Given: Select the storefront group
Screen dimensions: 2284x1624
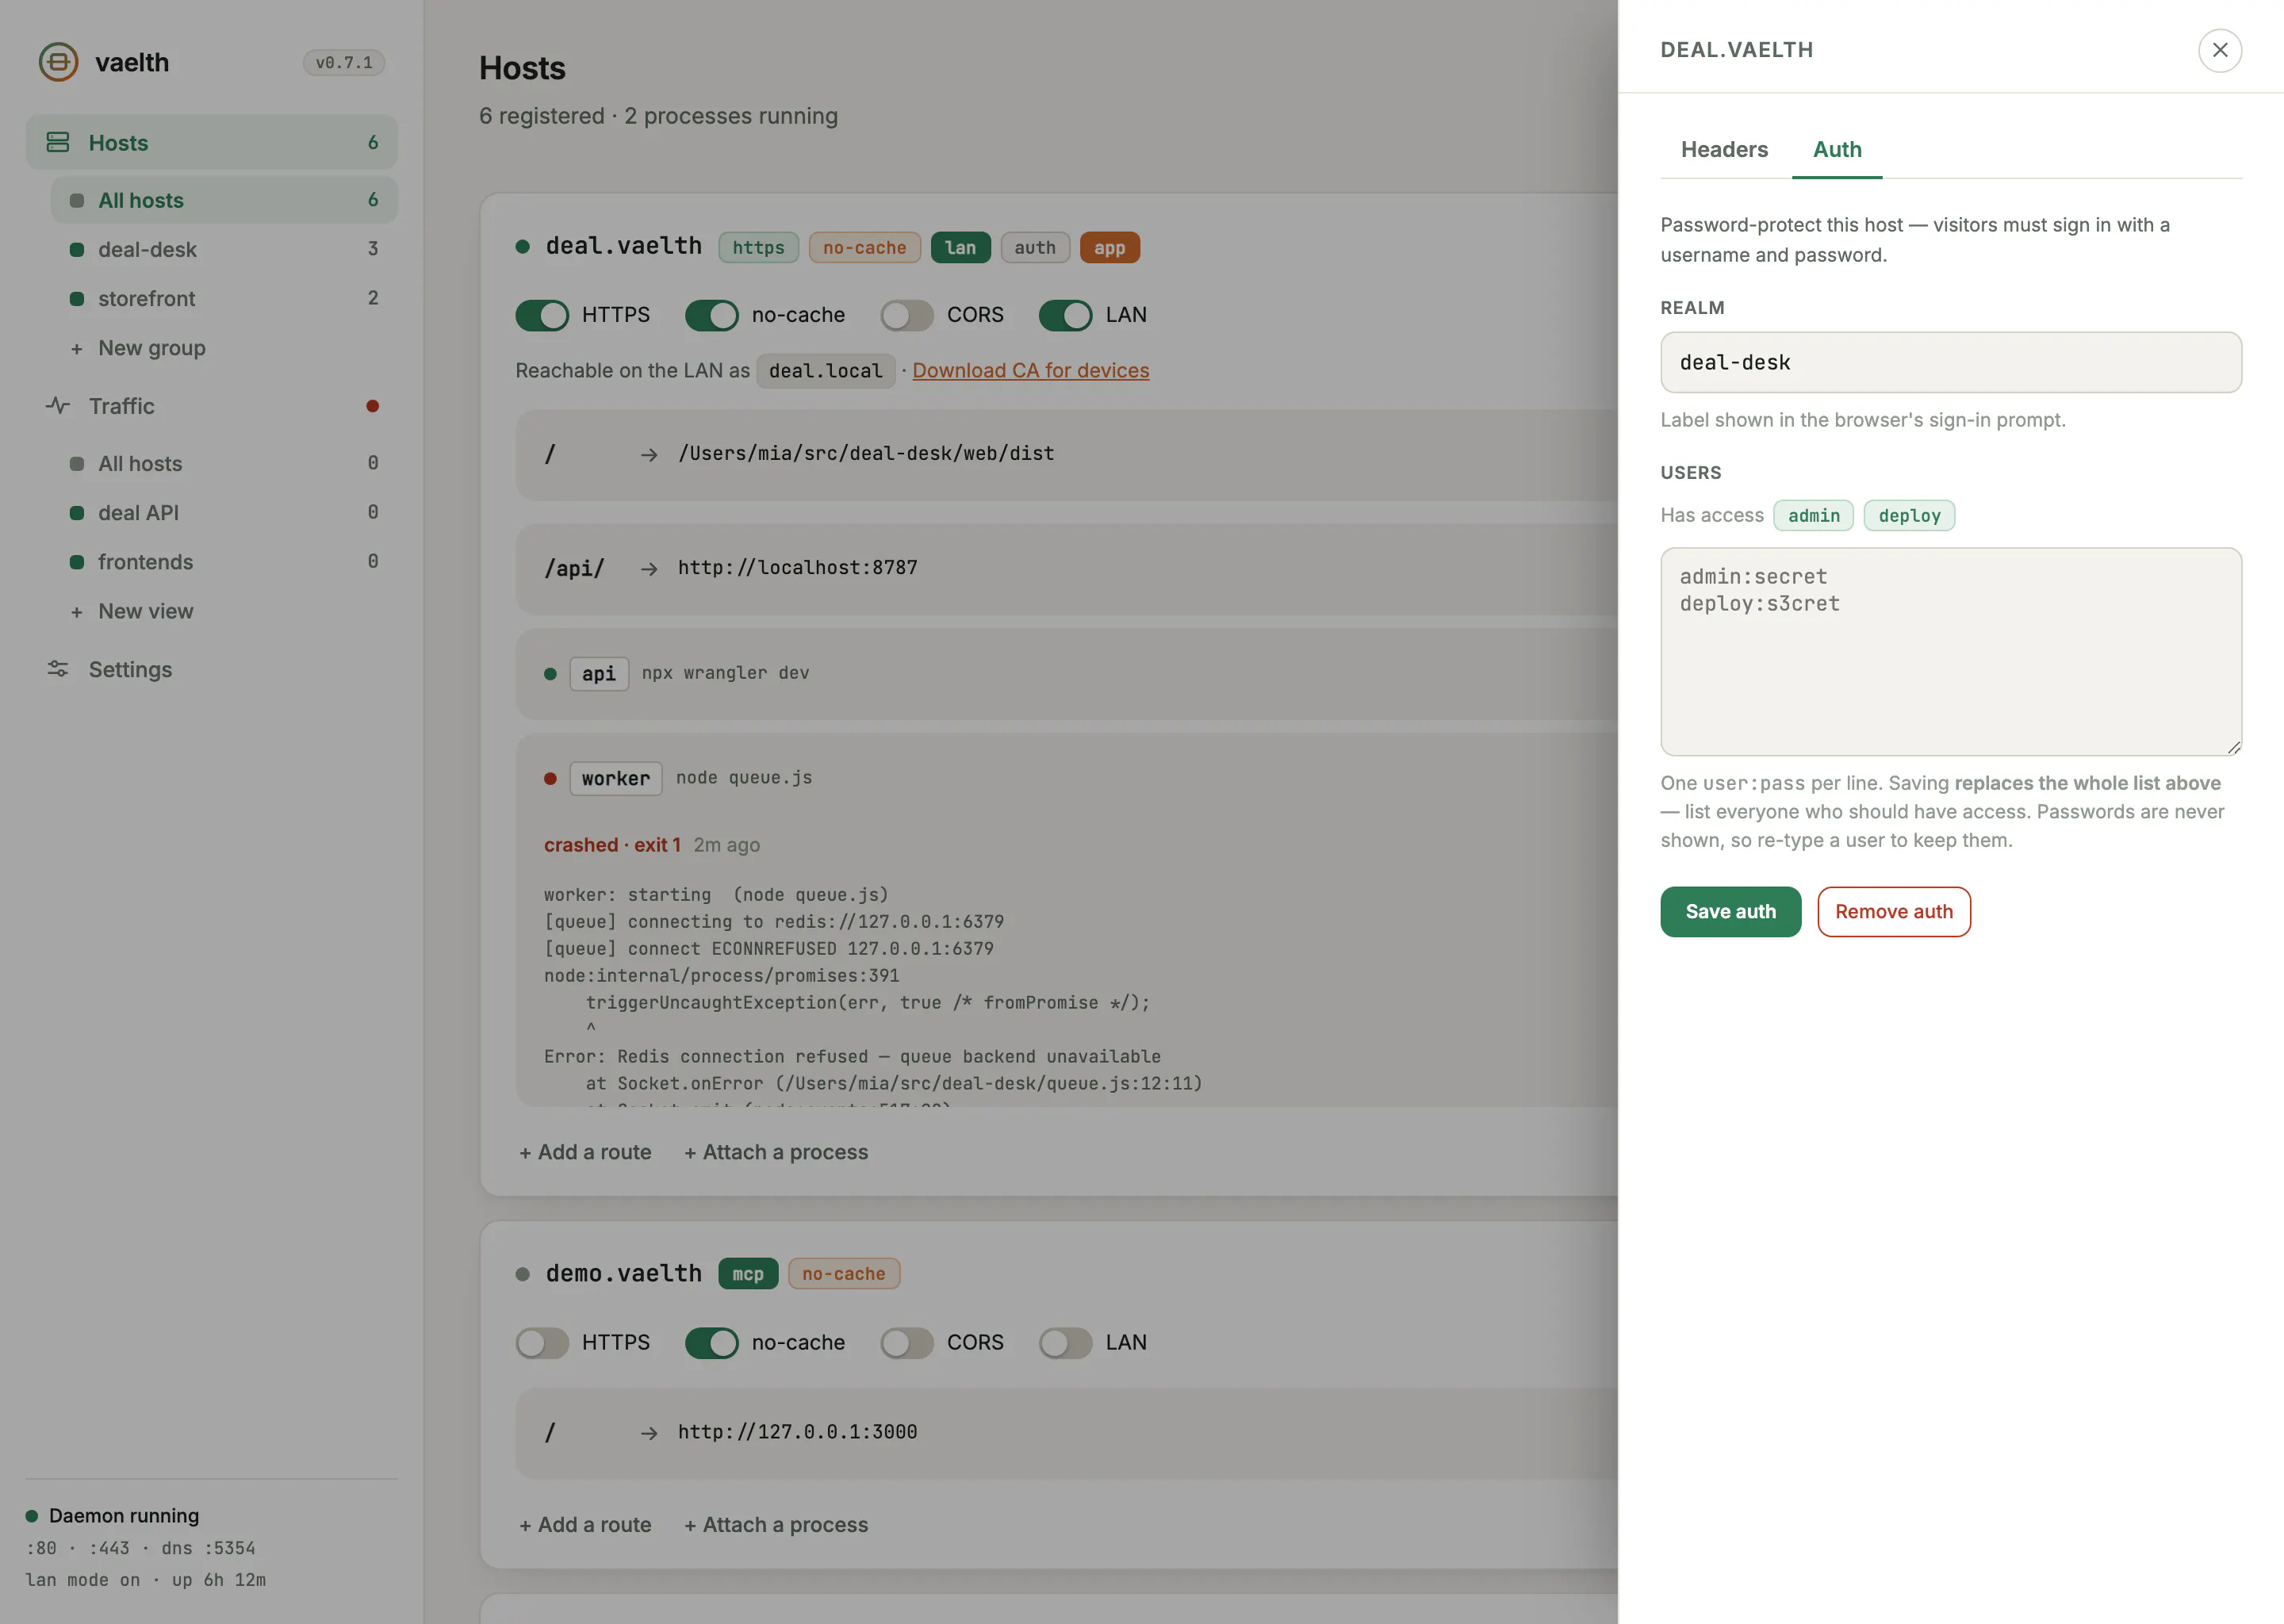Looking at the screenshot, I should click(x=224, y=298).
